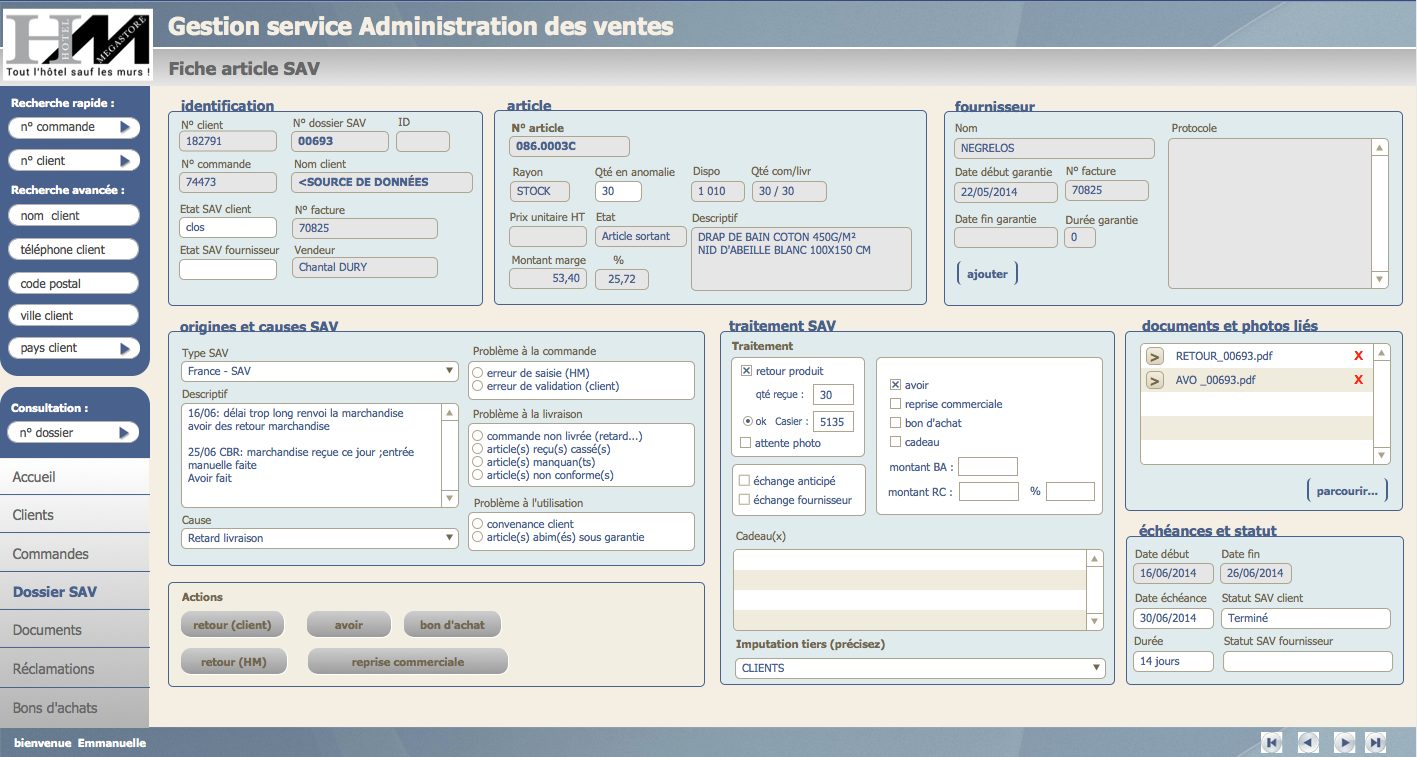Click the ajouter button in fournisseur
The width and height of the screenshot is (1417, 757).
pyautogui.click(x=987, y=274)
